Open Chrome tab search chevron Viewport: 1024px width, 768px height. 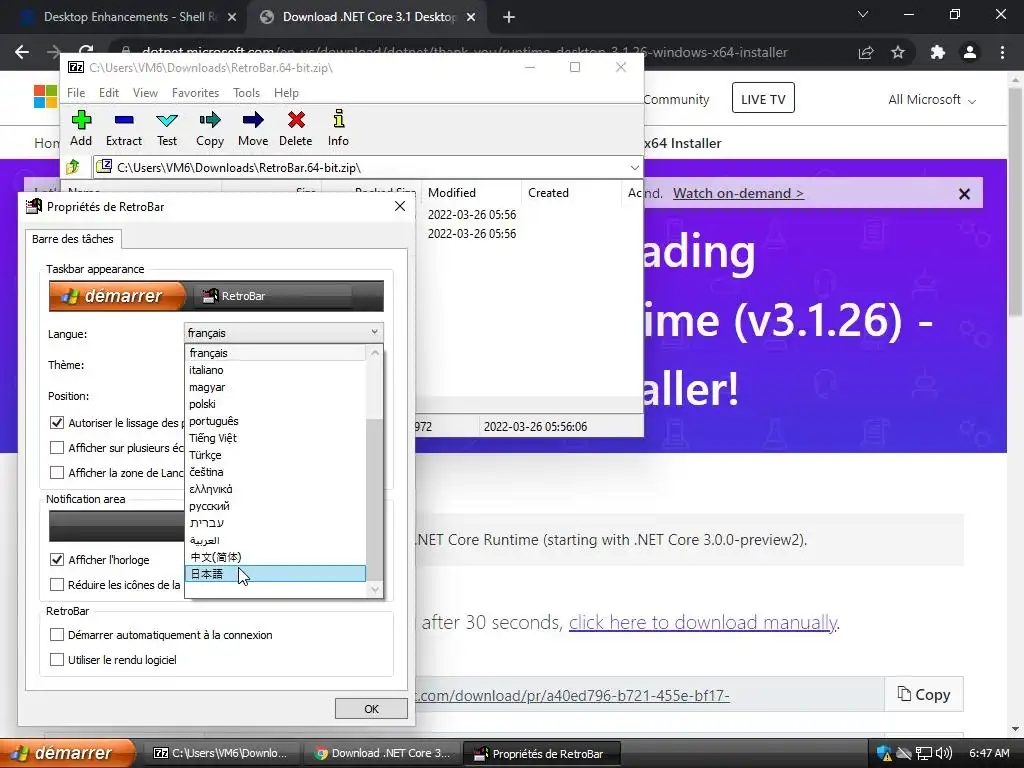point(863,14)
